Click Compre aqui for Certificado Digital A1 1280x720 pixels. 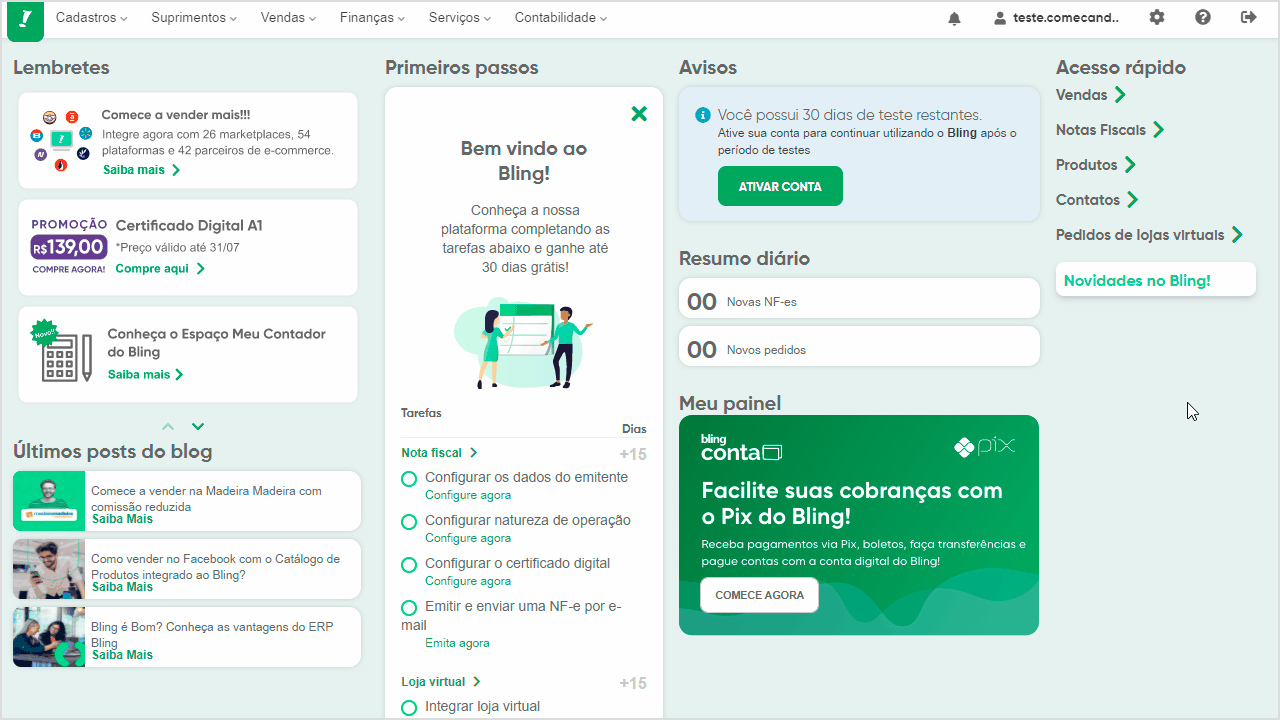click(x=160, y=269)
